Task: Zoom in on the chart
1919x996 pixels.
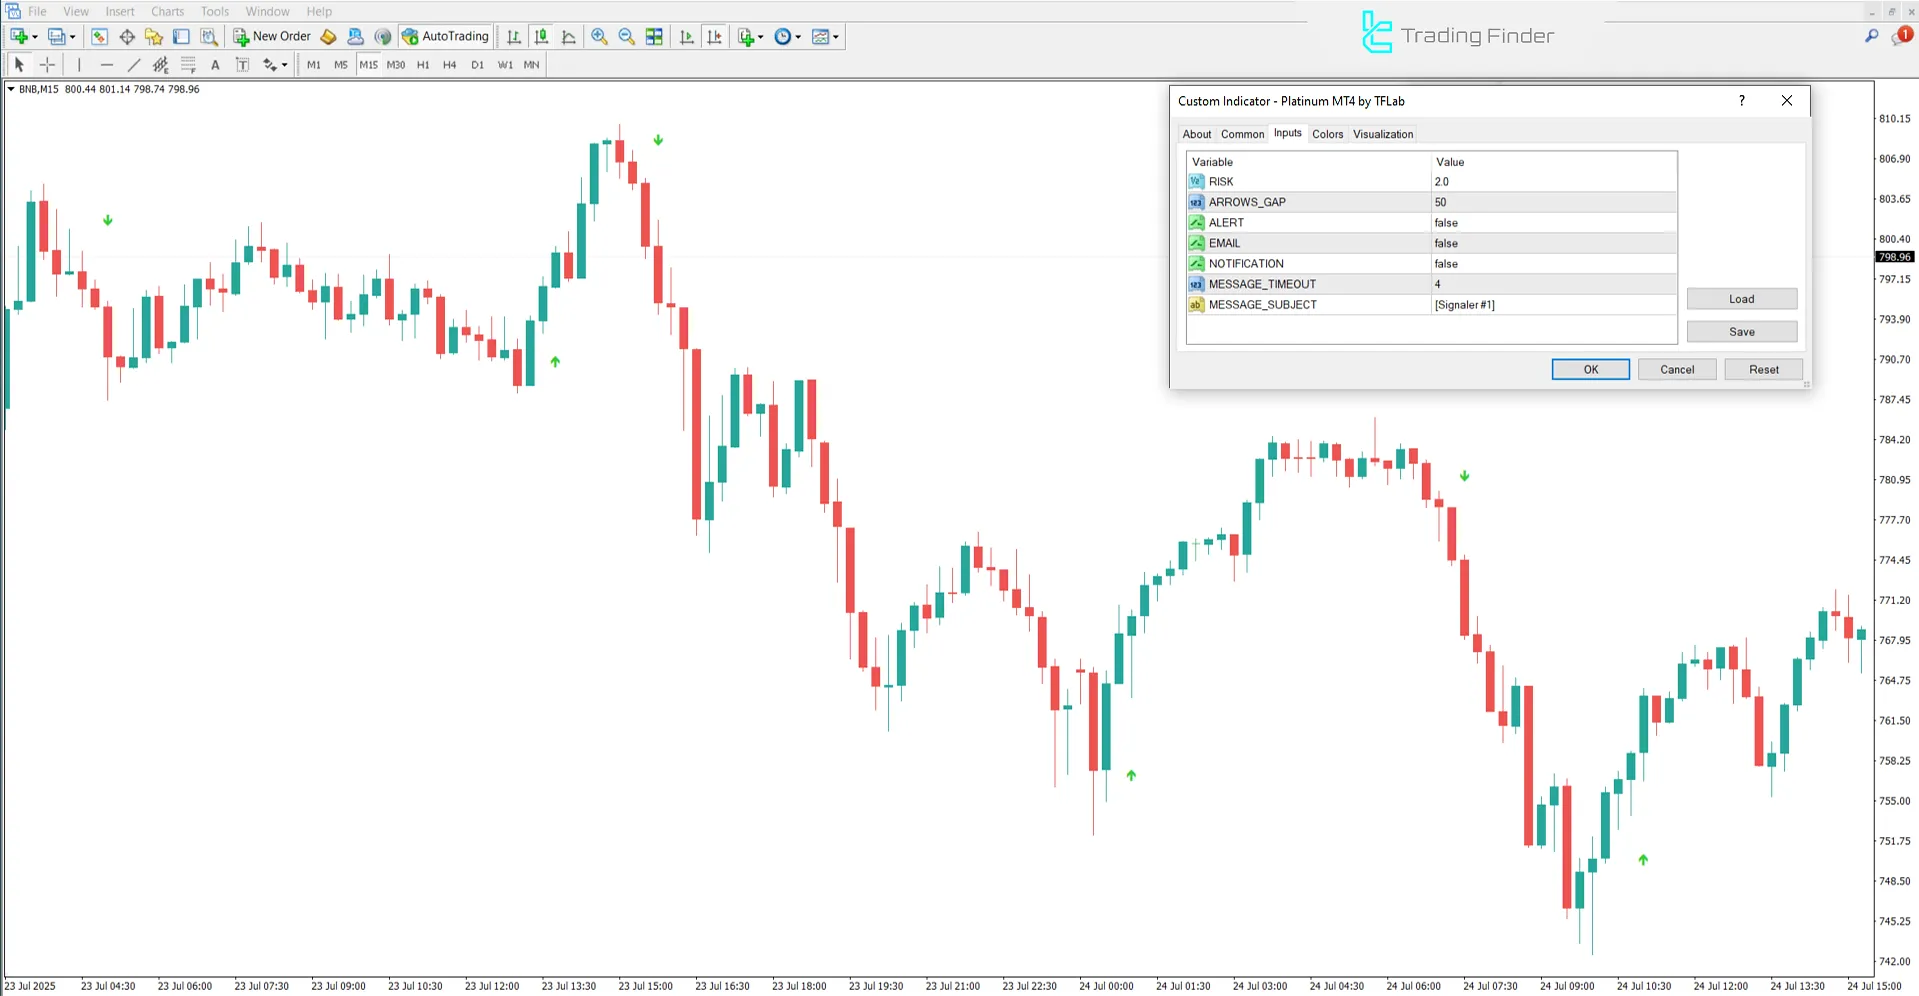Action: 599,36
